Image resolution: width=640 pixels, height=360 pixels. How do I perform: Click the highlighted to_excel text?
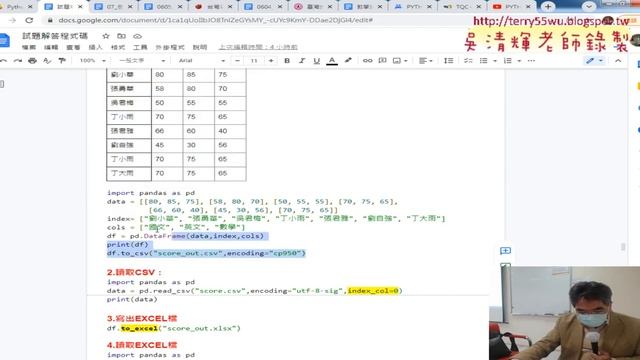click(x=139, y=328)
